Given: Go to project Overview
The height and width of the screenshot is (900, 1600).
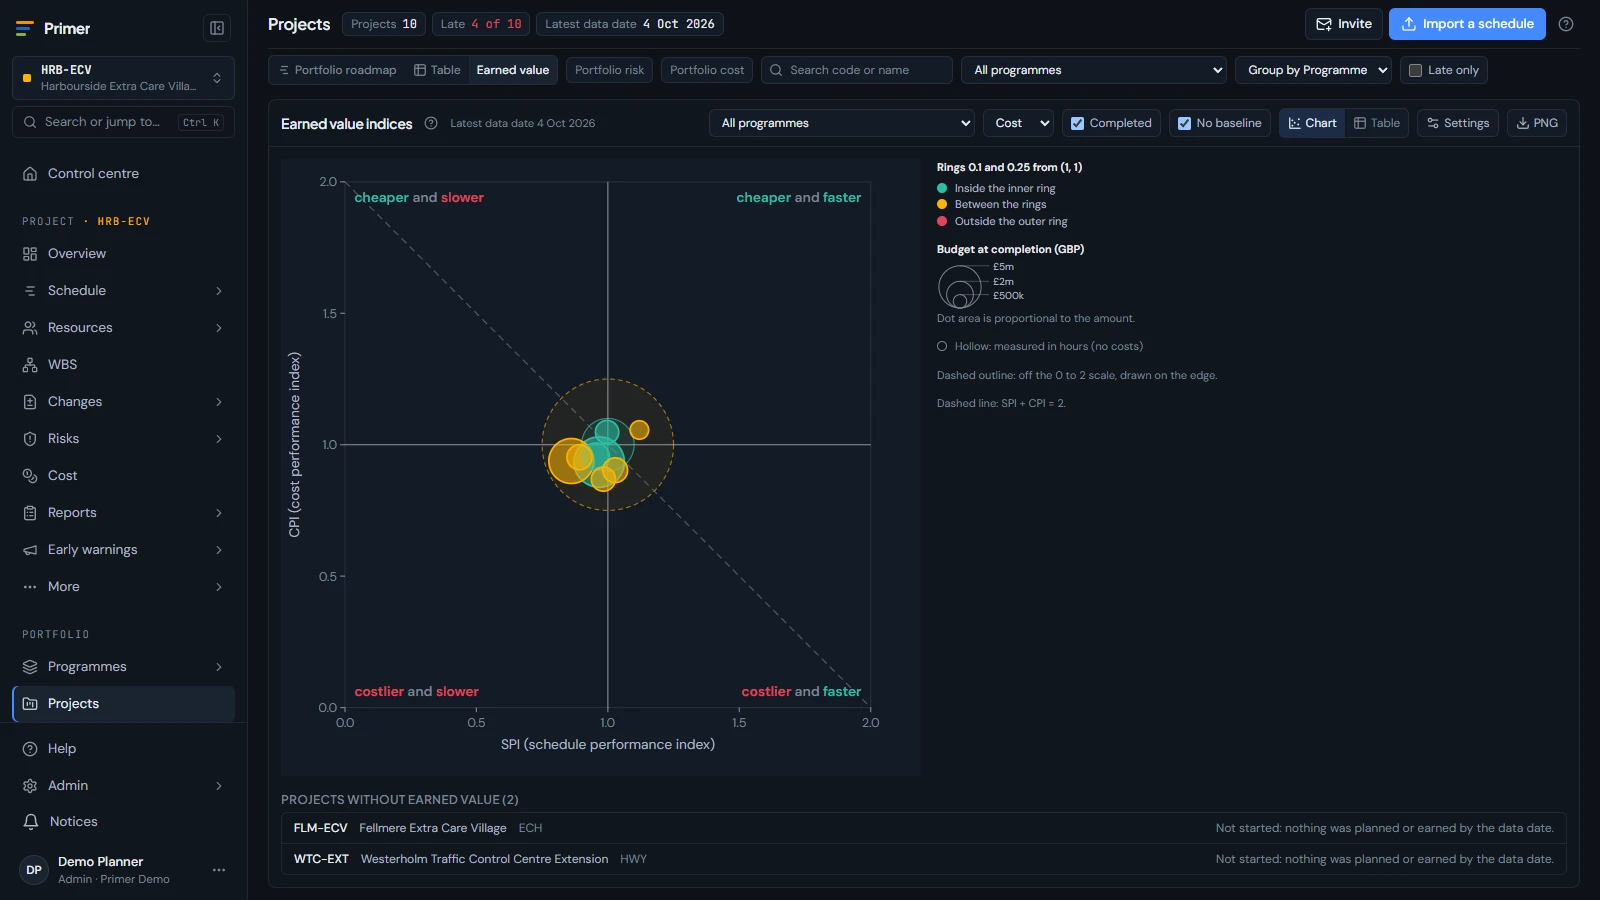Looking at the screenshot, I should pos(124,253).
